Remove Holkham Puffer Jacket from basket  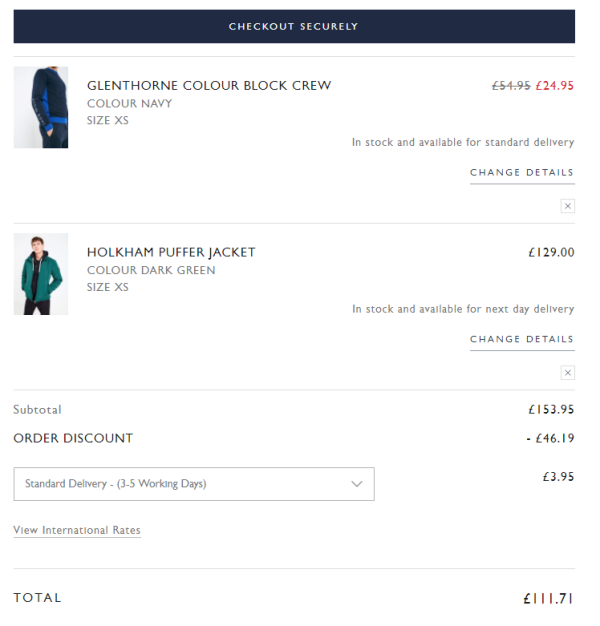point(567,372)
